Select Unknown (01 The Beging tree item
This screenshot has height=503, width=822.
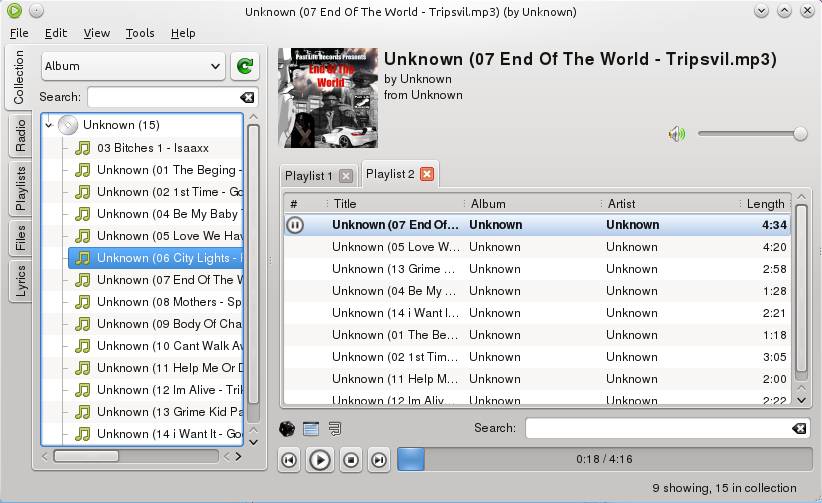point(156,170)
